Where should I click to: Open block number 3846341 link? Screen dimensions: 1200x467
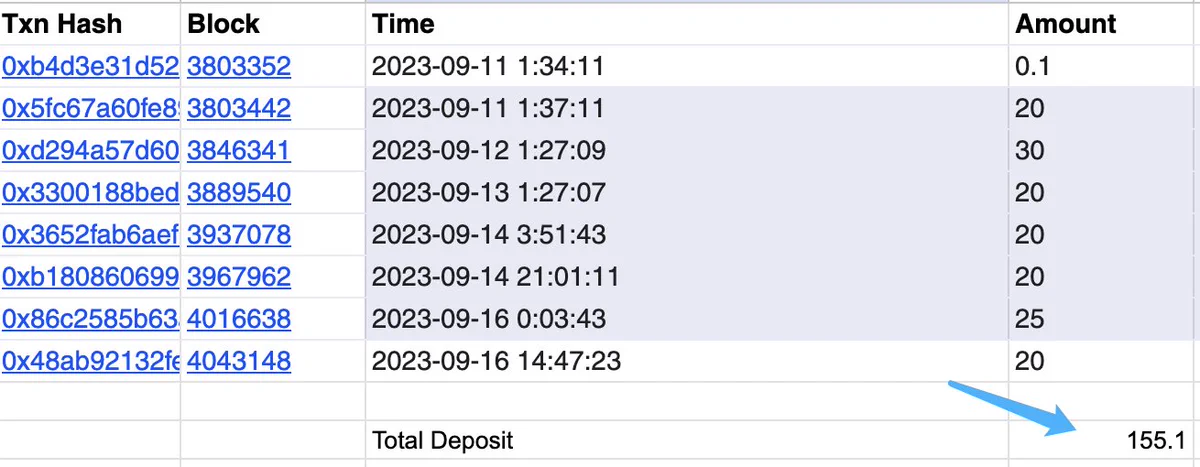[x=239, y=151]
